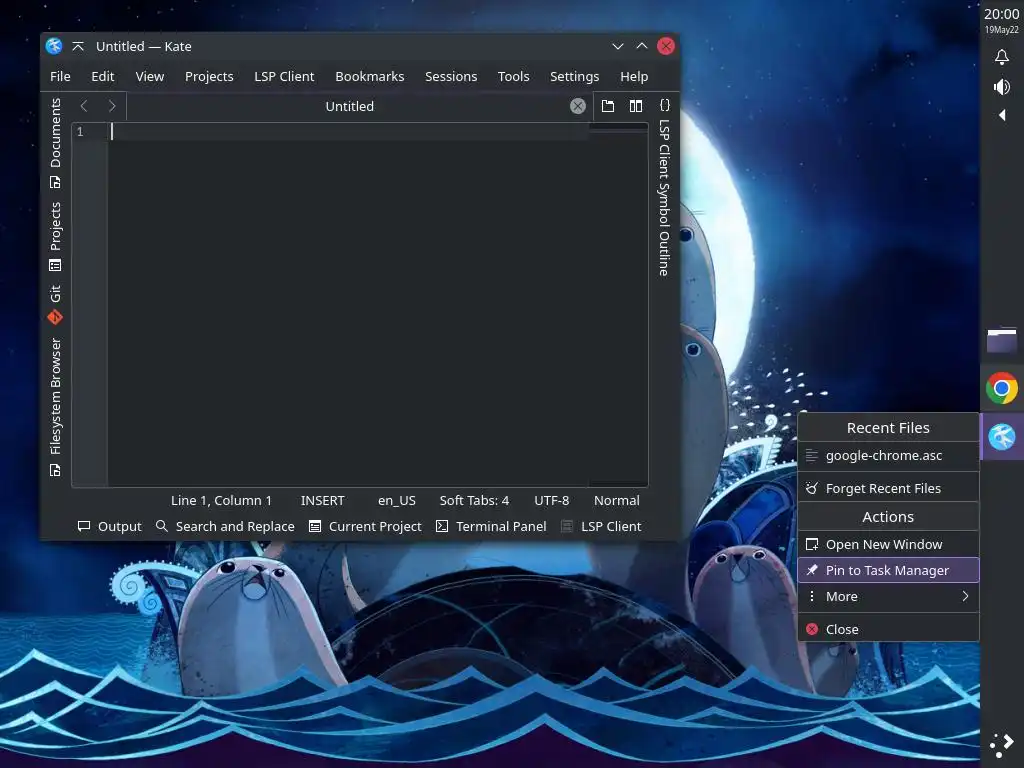The image size is (1024, 768).
Task: Choose Open New Window action
Action: [888, 544]
